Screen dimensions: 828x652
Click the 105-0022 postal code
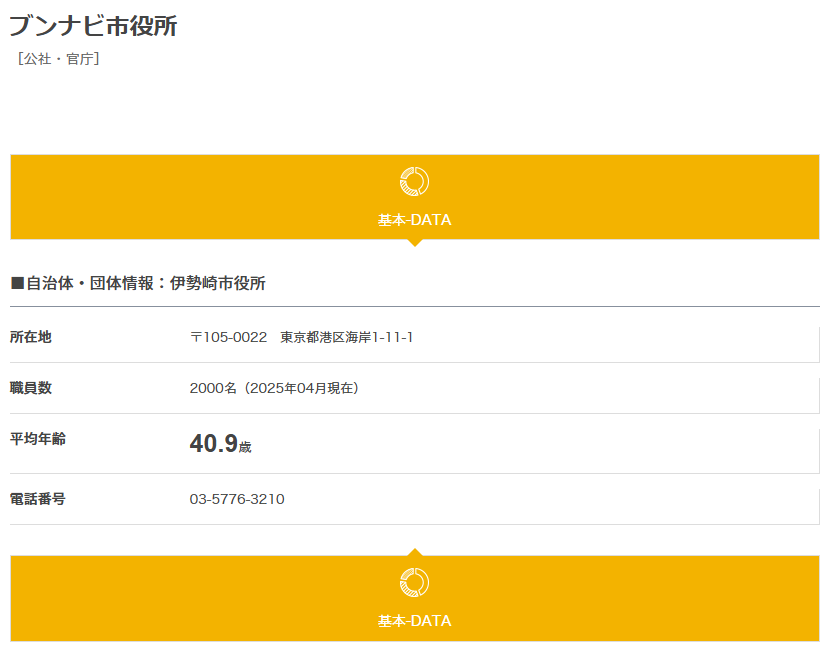pyautogui.click(x=235, y=338)
